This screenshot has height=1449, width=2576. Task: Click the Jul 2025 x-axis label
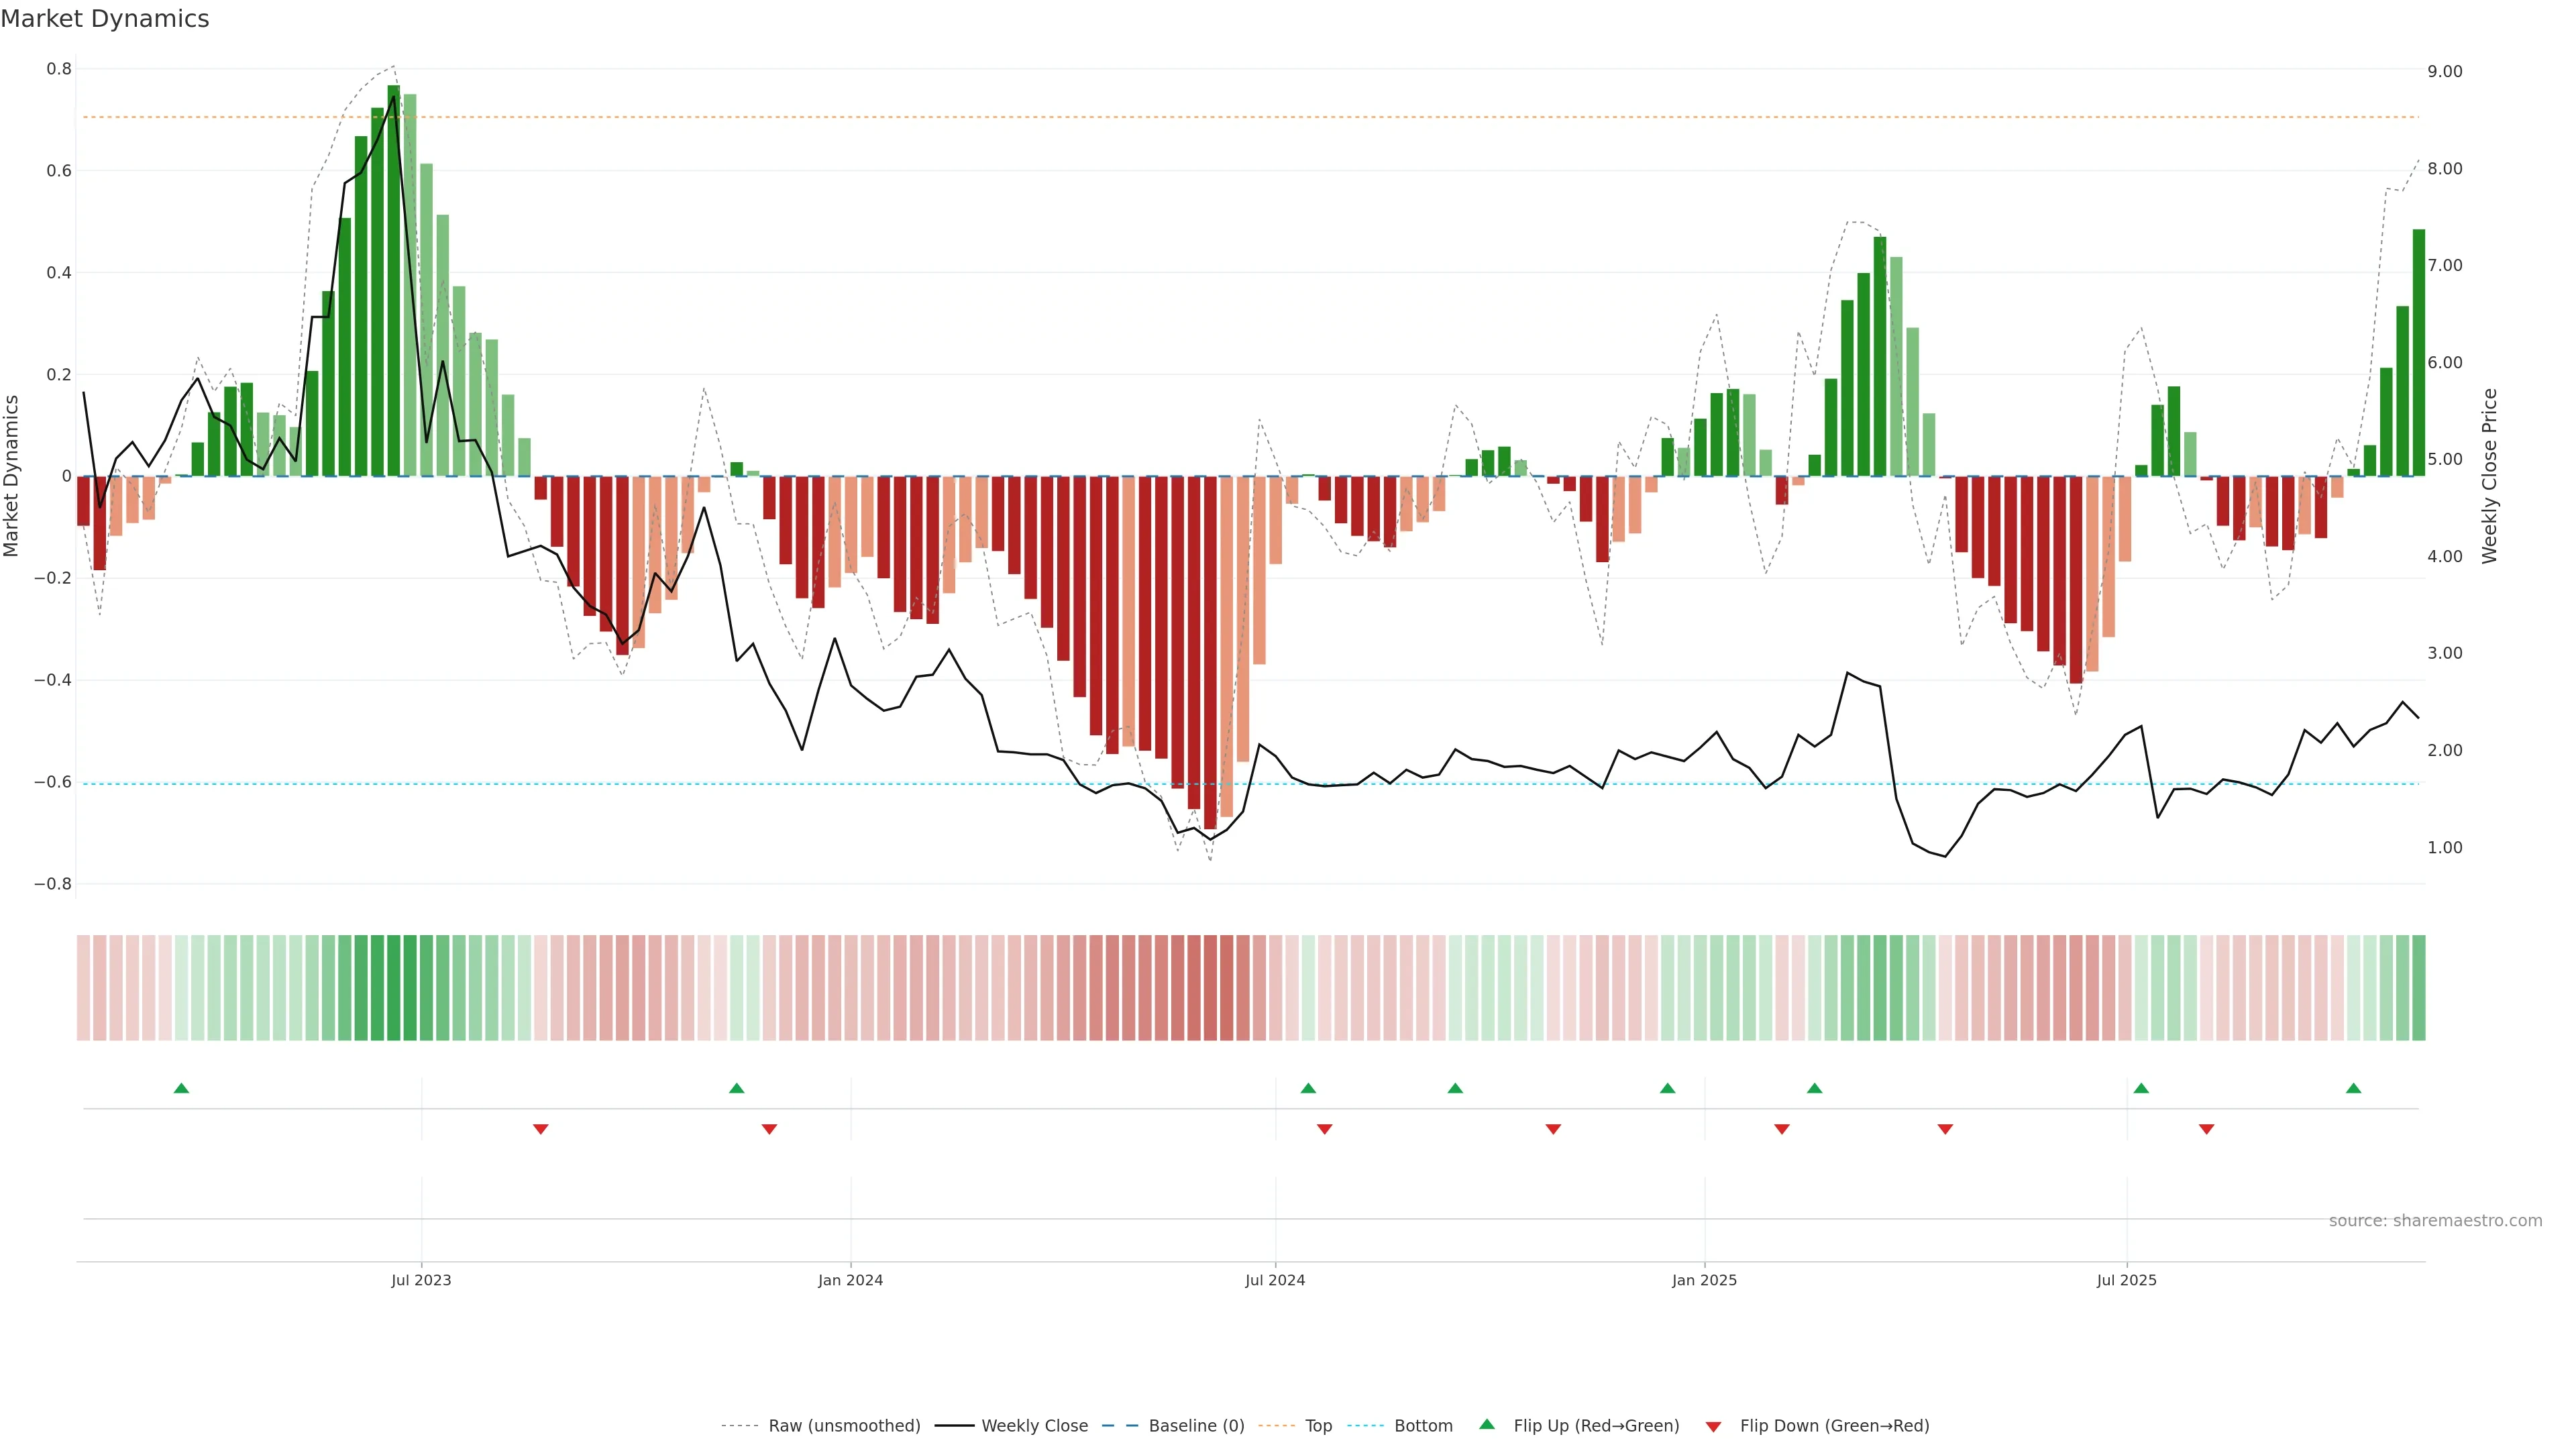pos(2126,1280)
